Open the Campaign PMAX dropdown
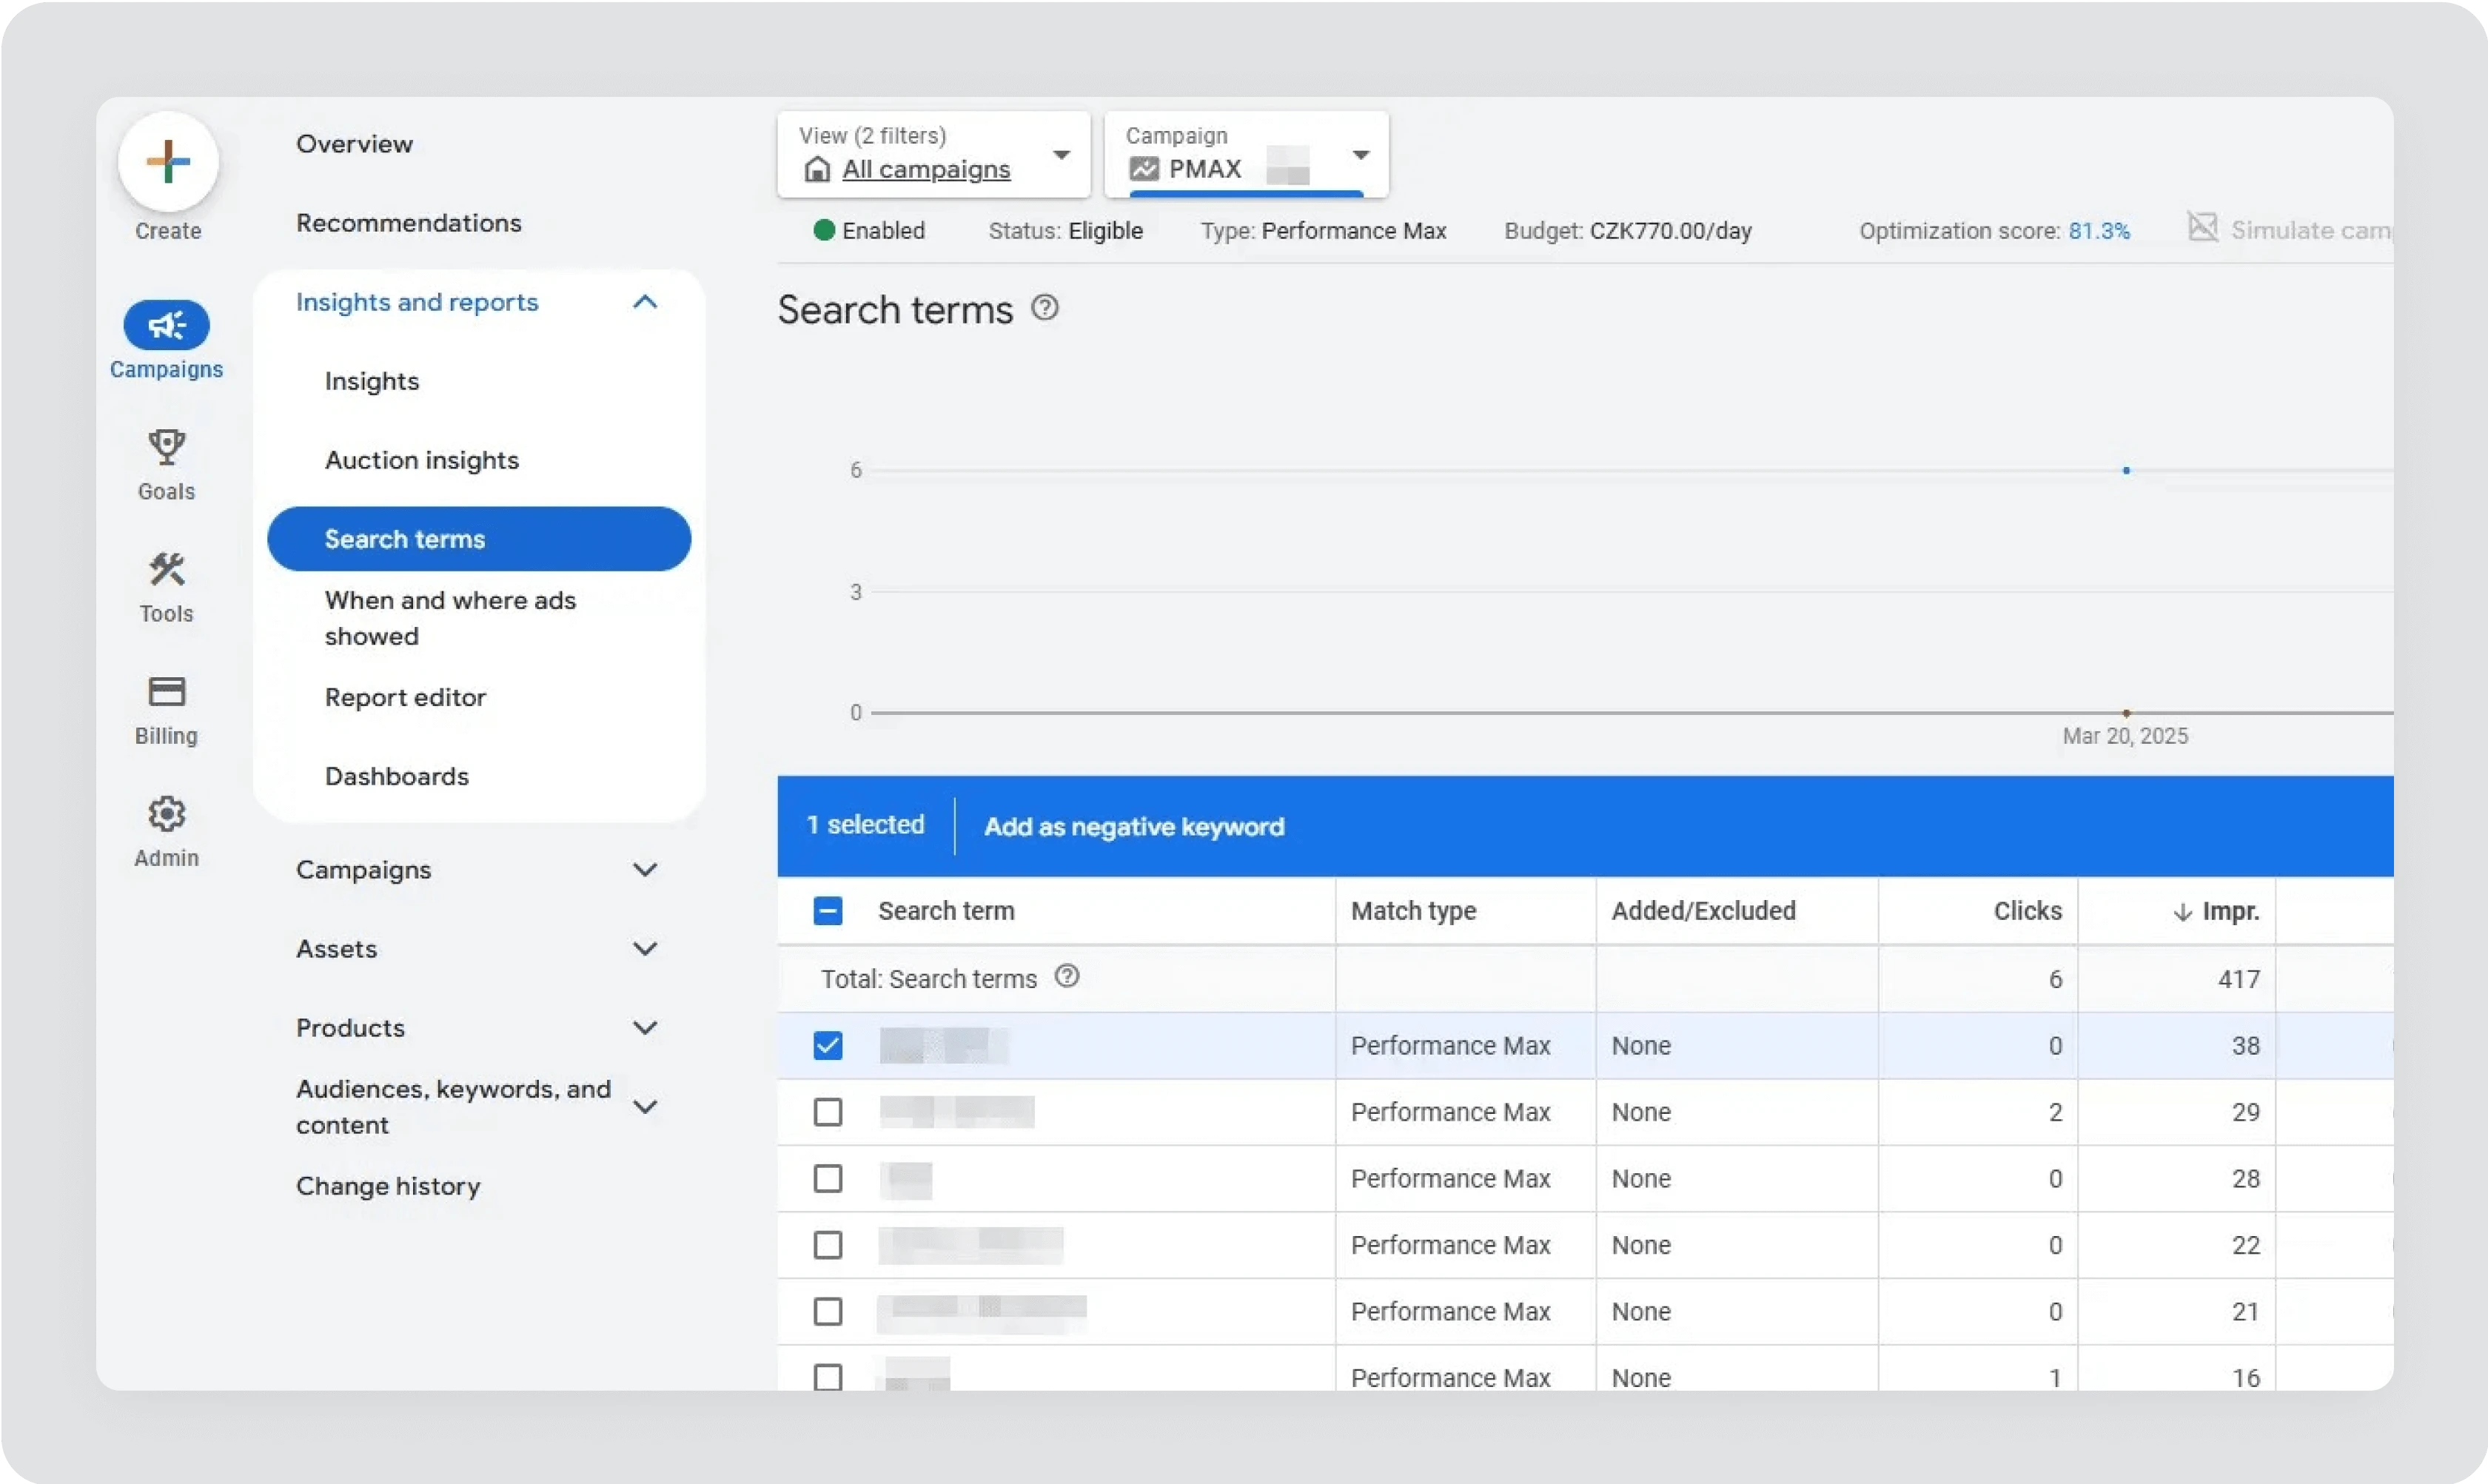2488x1484 pixels. 1360,155
